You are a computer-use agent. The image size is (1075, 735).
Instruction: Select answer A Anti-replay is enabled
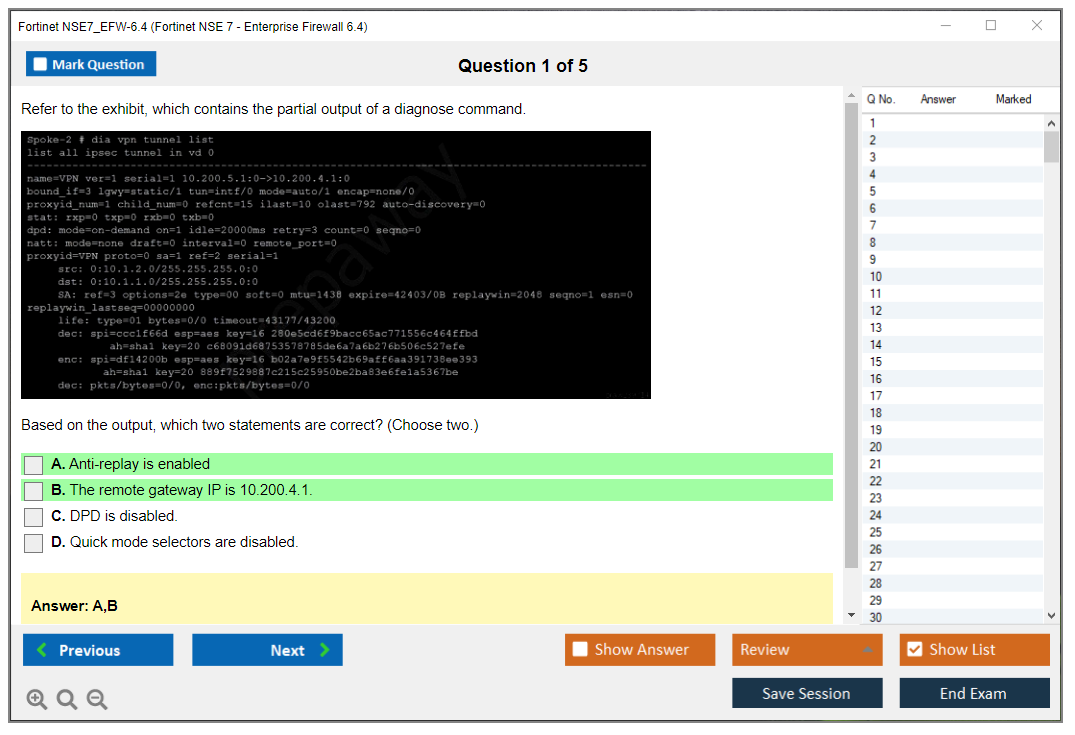point(34,465)
